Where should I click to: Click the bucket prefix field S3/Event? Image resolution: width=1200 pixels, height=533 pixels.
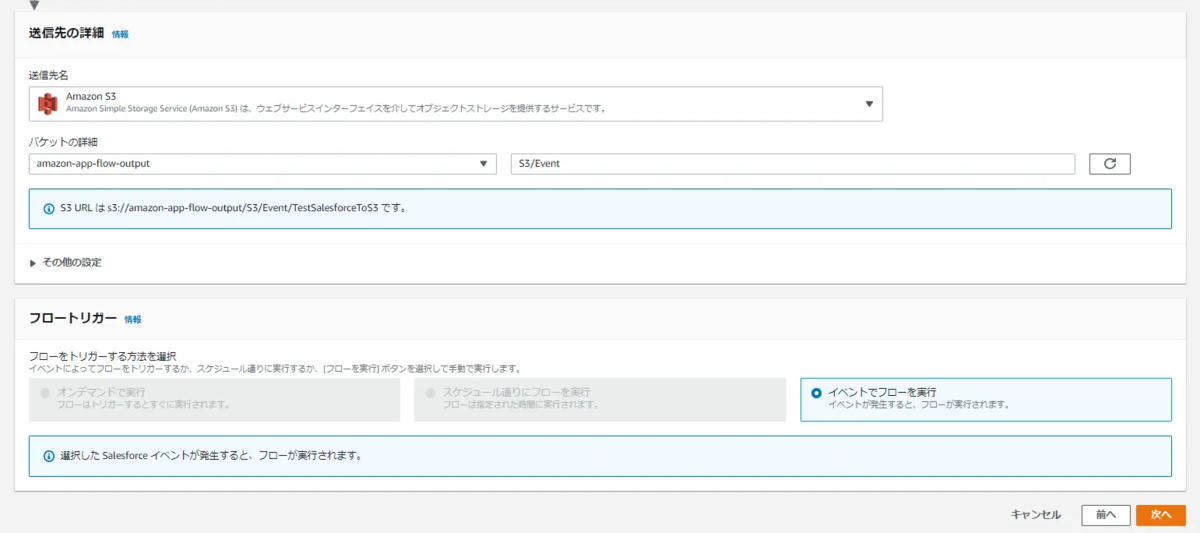coord(792,163)
